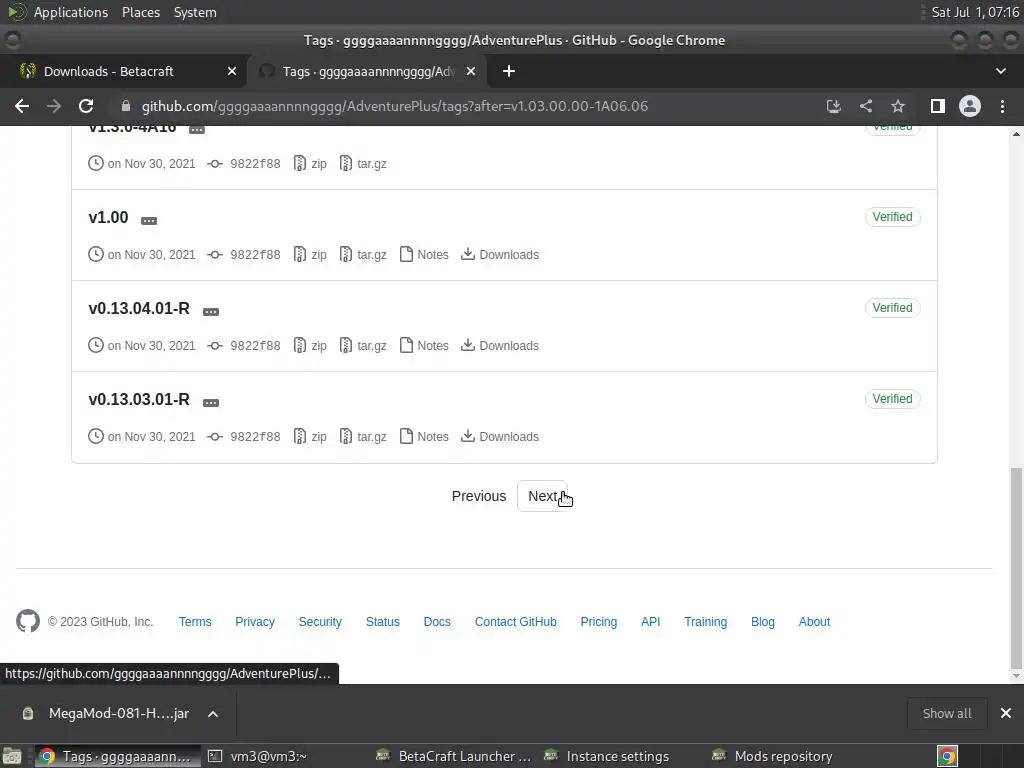Open the tab search dropdown chevron

tap(1000, 71)
